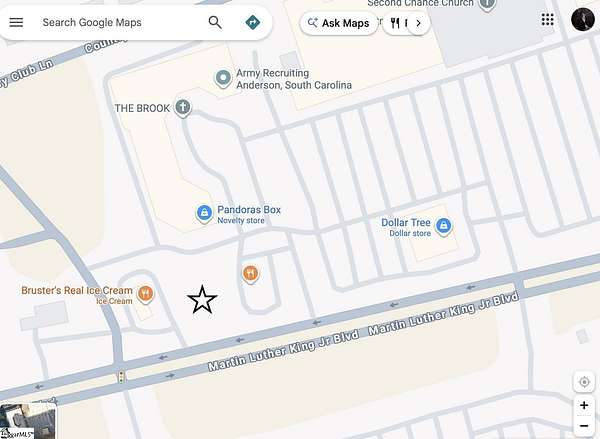The width and height of the screenshot is (600, 439).
Task: Click the black star marker
Action: [x=202, y=300]
